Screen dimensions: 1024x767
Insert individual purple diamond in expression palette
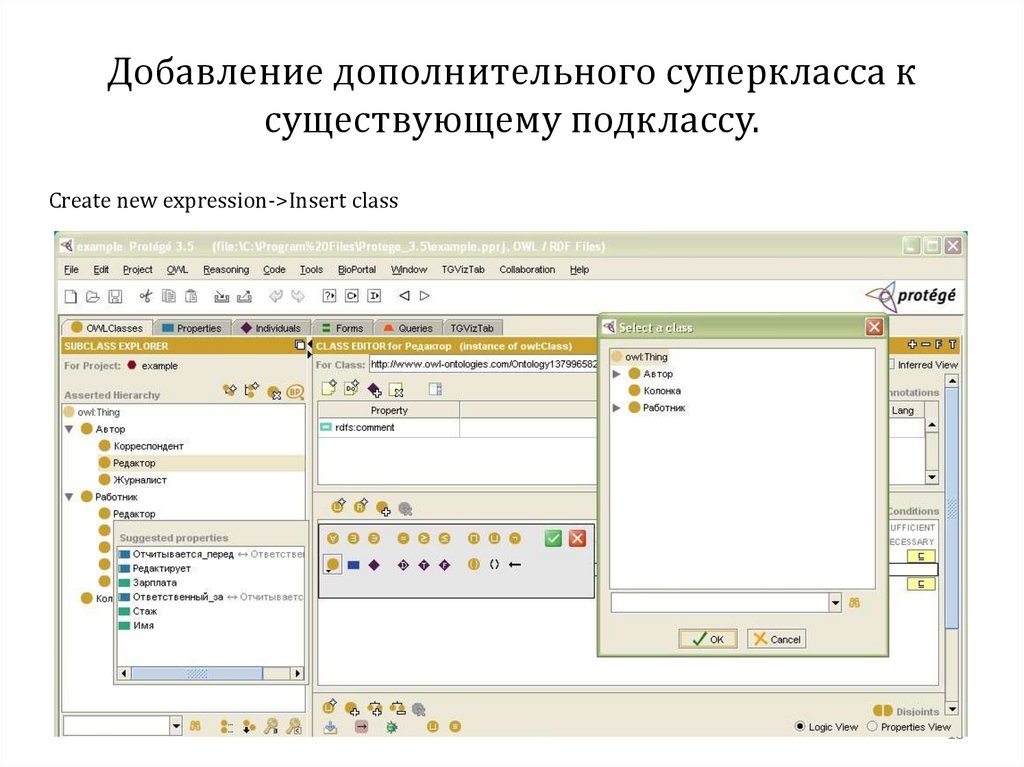374,565
